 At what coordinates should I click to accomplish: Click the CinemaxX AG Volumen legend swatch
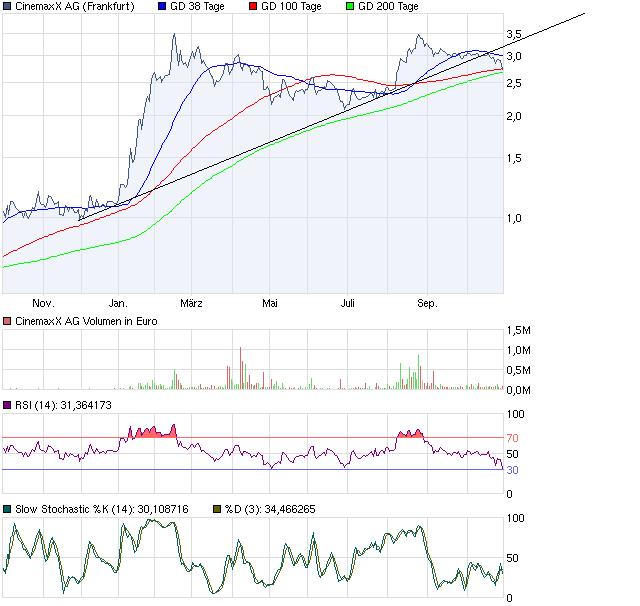click(x=7, y=322)
